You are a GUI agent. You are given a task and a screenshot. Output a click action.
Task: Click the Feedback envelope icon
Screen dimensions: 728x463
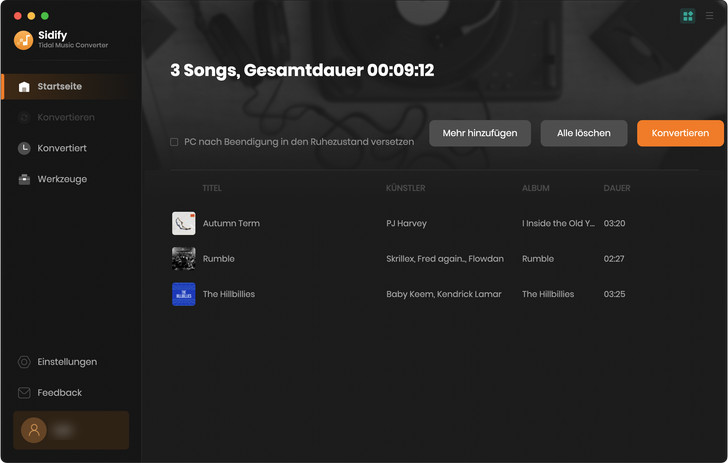(24, 393)
